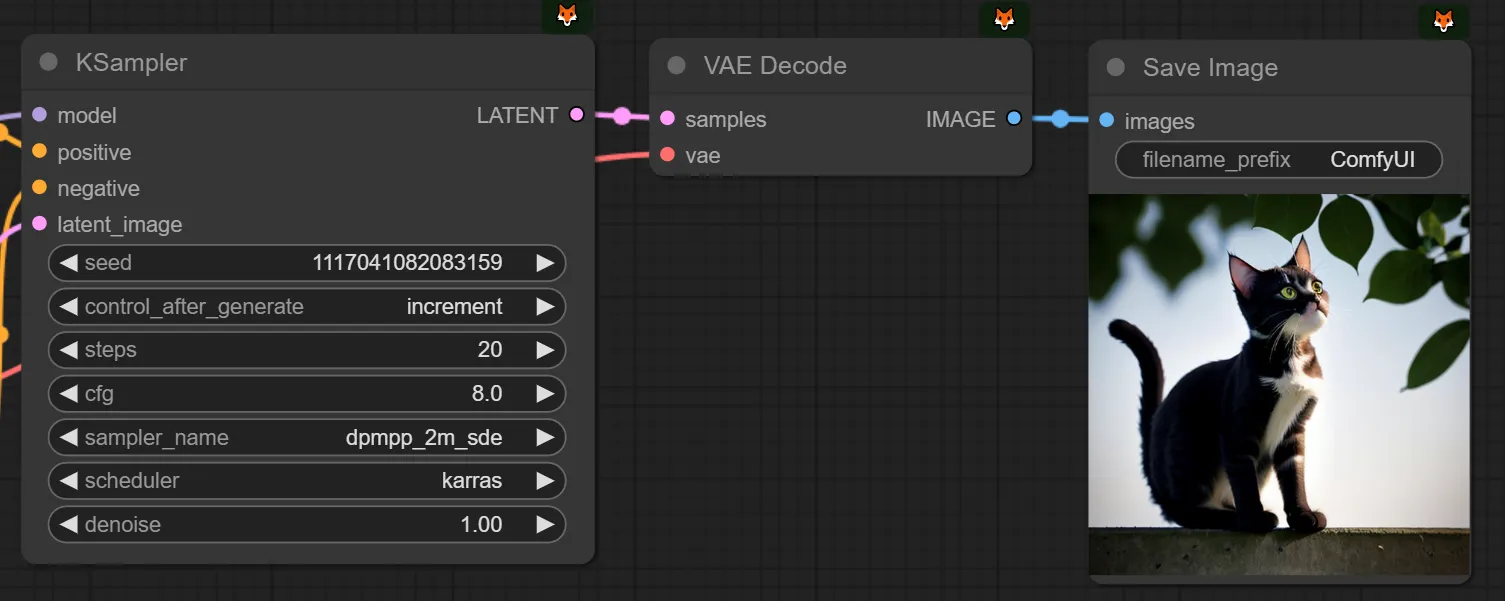Collapse Save Image node via its title dot
This screenshot has width=1505, height=601.
tap(1116, 68)
